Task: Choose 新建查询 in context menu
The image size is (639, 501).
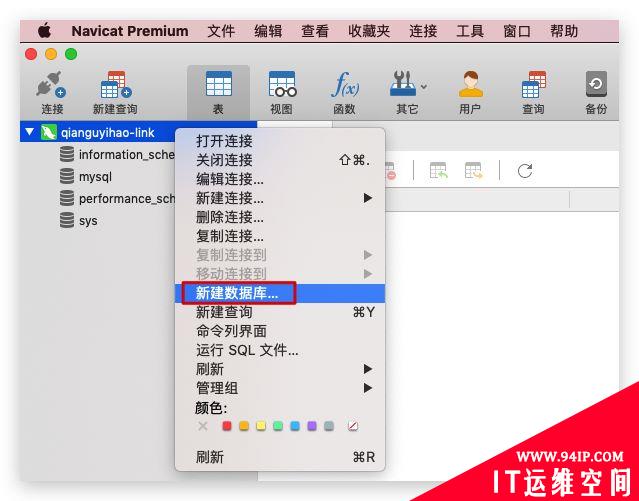Action: click(x=280, y=312)
